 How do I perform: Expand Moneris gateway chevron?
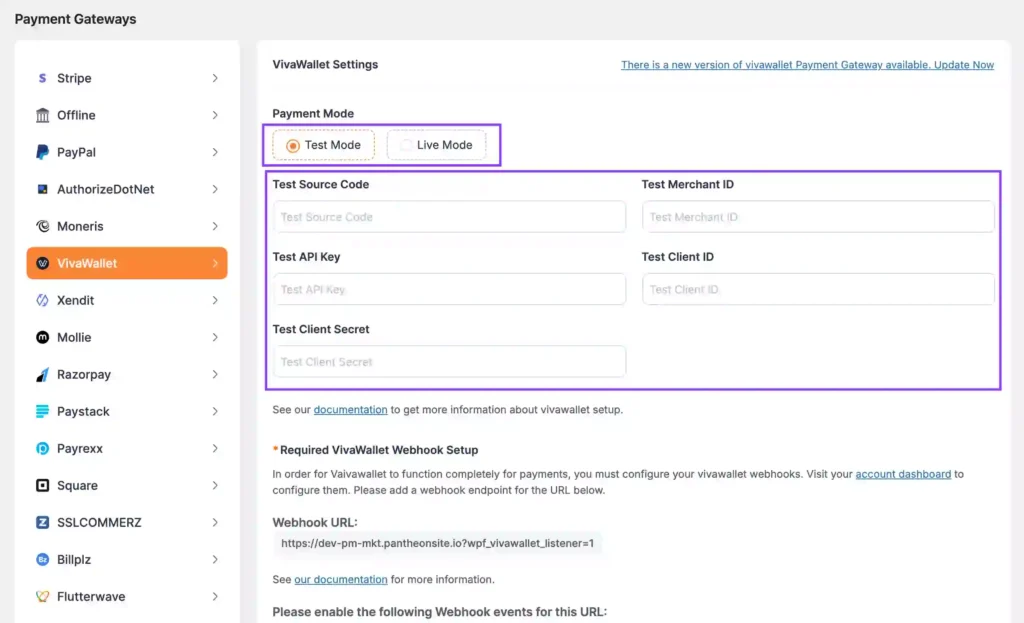[215, 226]
